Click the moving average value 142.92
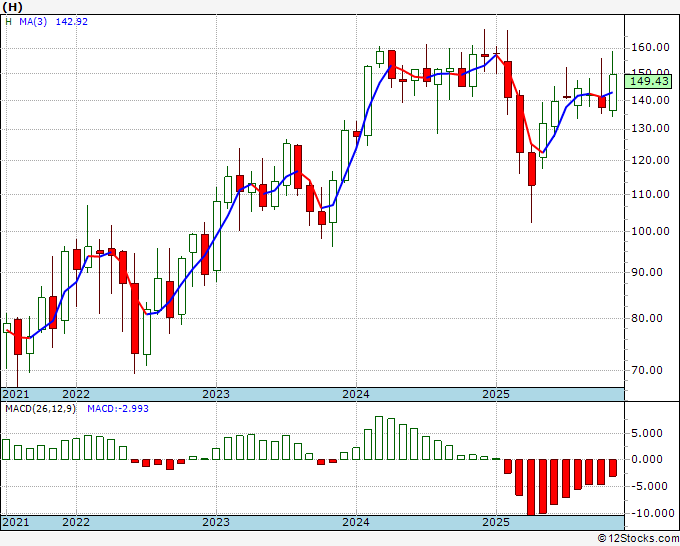 point(72,22)
